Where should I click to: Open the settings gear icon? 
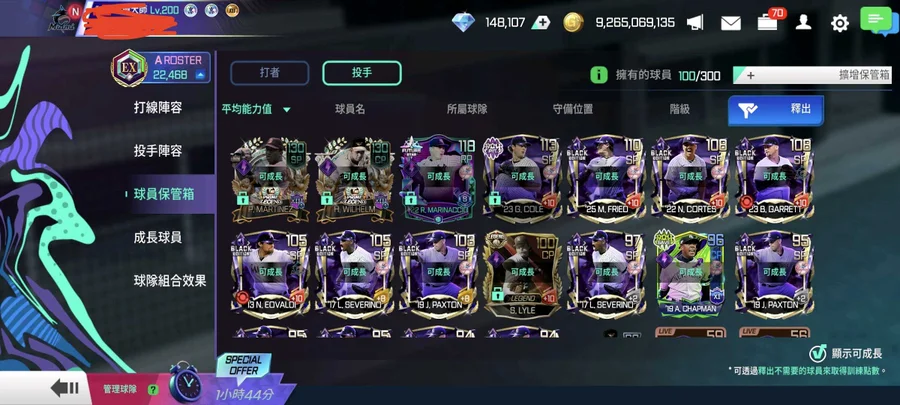[x=840, y=24]
